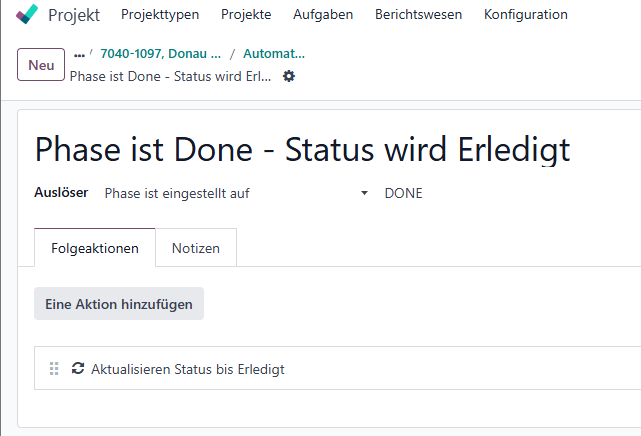Switch to the Notizen tab
Image resolution: width=641 pixels, height=436 pixels.
[196, 248]
